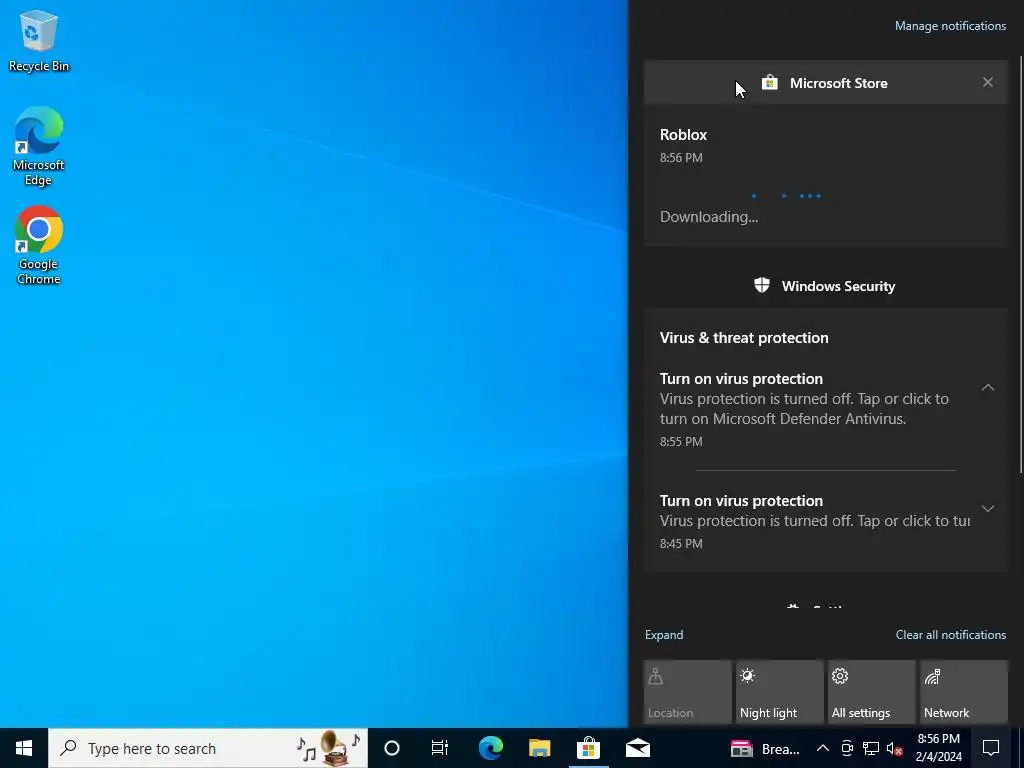Click Expand to show more quick actions

[x=664, y=635]
